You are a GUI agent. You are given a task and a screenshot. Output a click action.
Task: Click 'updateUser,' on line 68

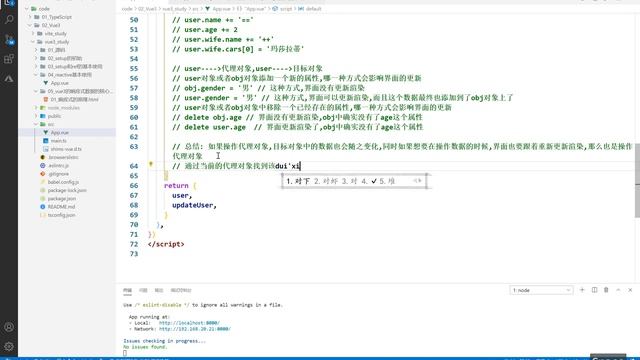coord(194,205)
